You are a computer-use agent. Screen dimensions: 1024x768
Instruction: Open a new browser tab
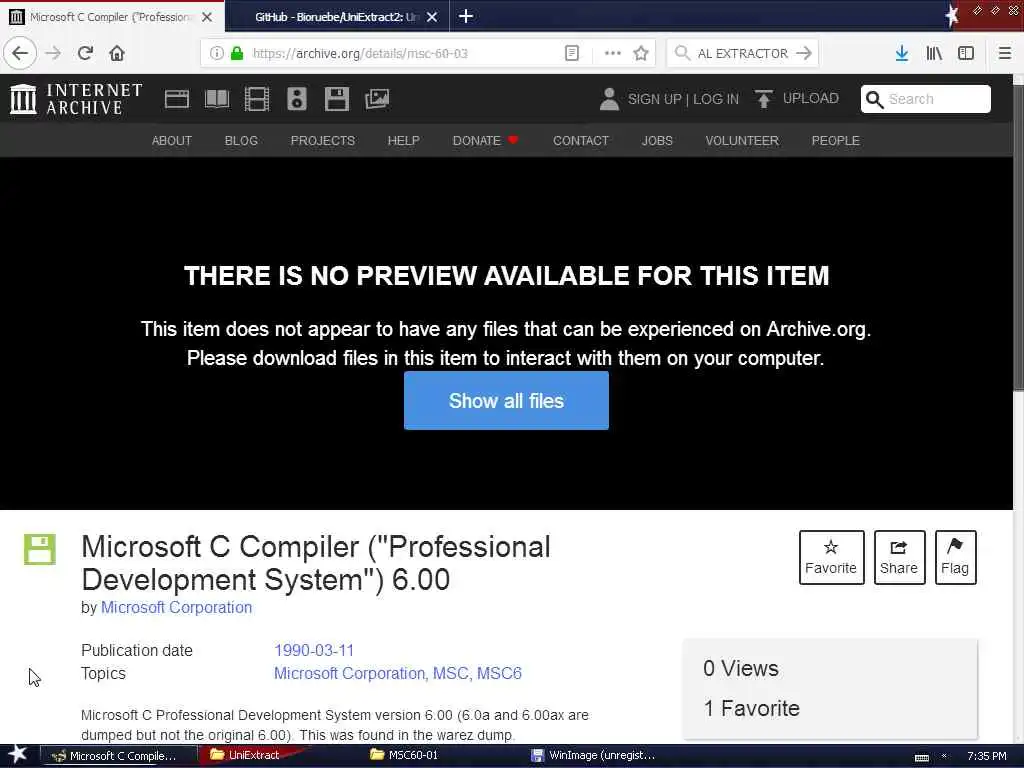466,16
